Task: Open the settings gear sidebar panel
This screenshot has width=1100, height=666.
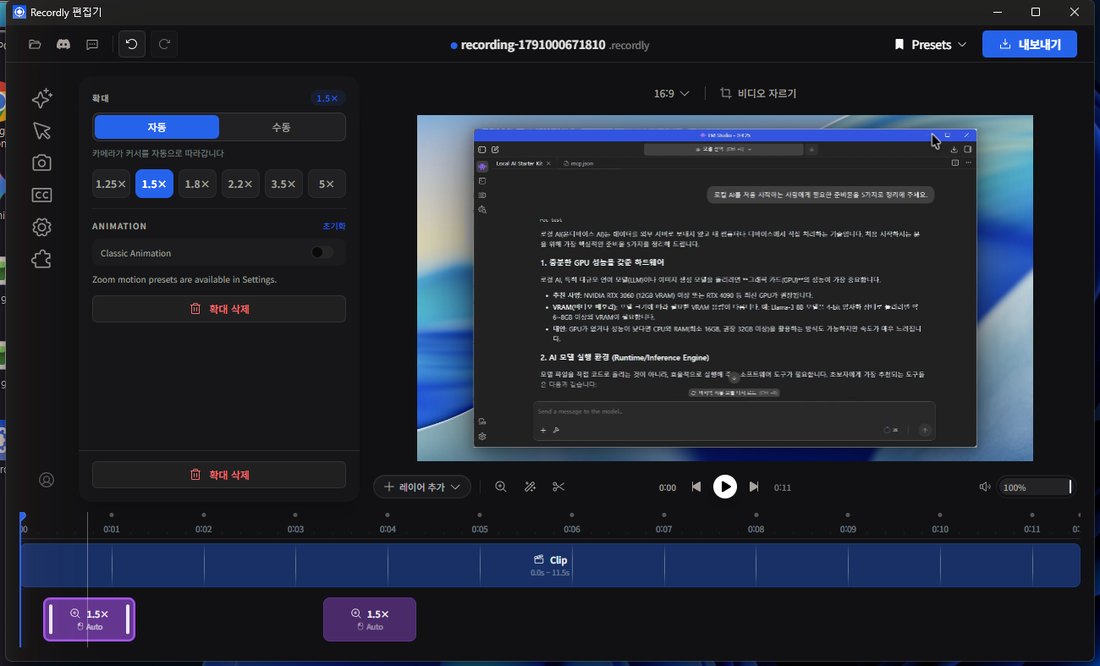Action: tap(41, 227)
